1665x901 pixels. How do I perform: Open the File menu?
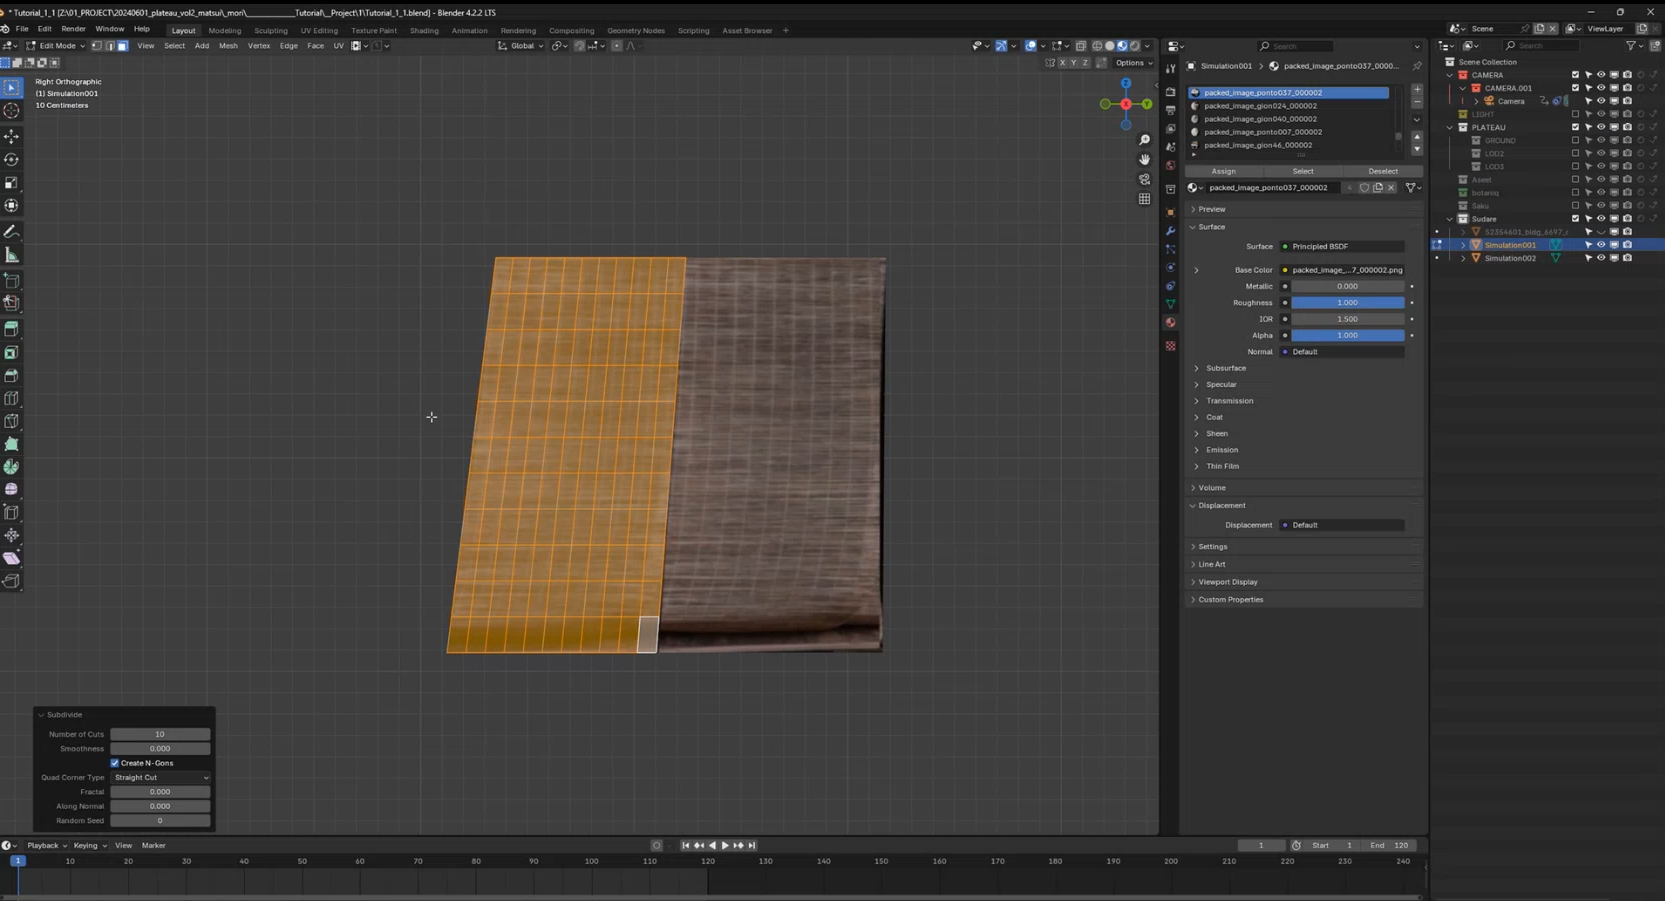22,29
